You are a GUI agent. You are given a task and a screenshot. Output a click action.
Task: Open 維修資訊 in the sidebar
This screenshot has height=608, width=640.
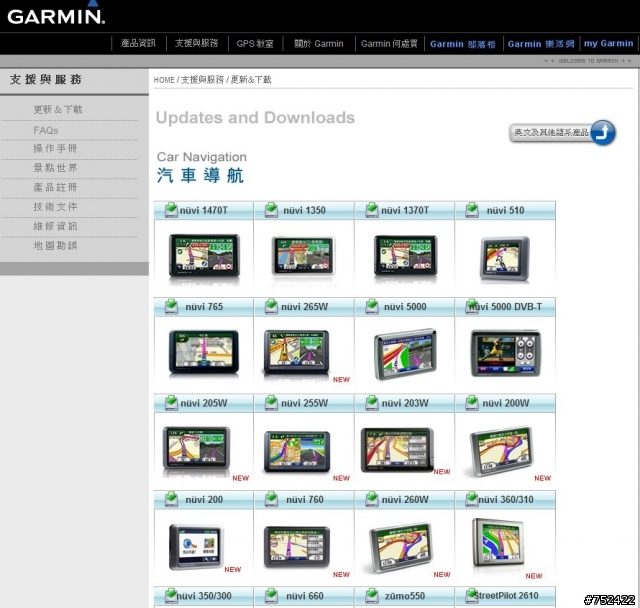55,226
